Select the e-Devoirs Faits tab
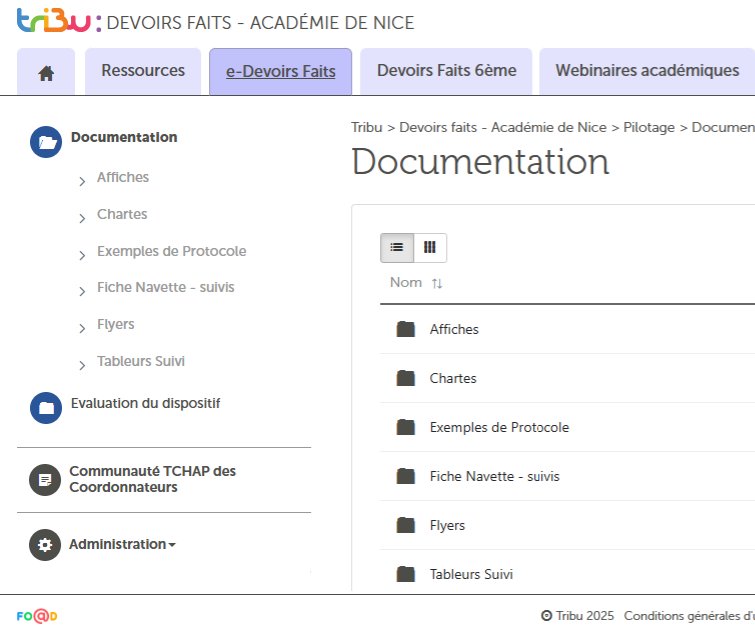Image resolution: width=755 pixels, height=630 pixels. 281,72
